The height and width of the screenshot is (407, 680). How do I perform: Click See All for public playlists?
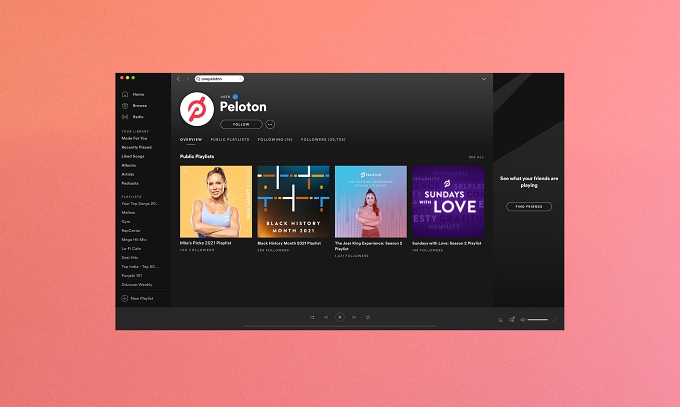[x=476, y=157]
